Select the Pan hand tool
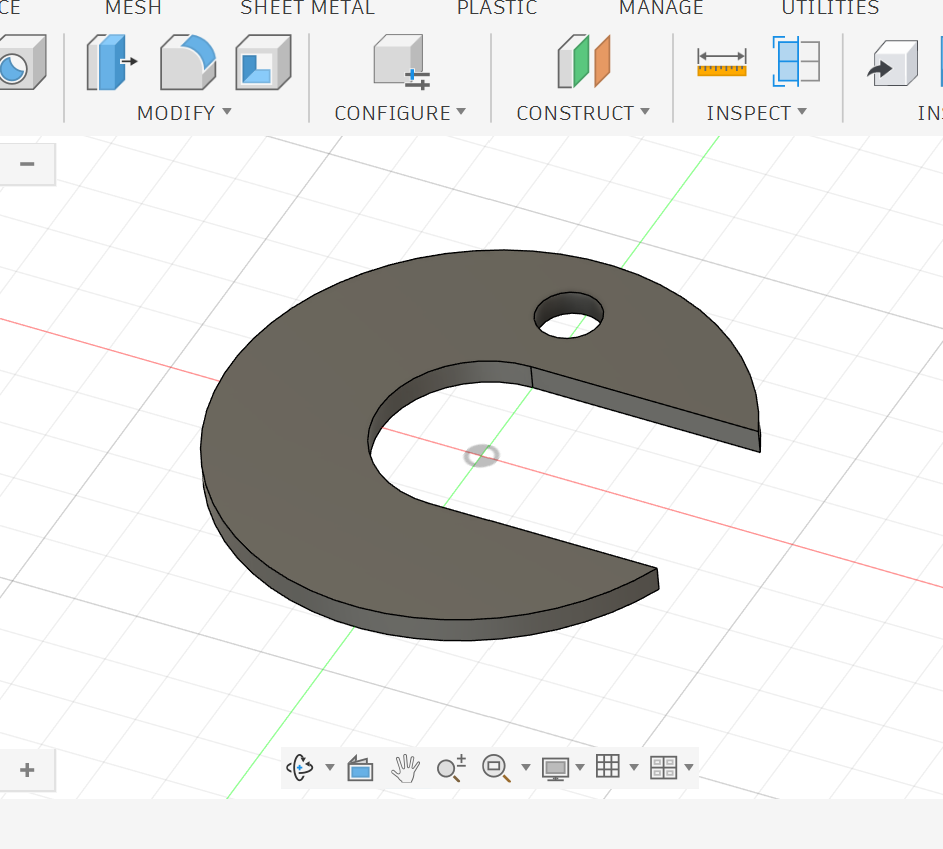 (405, 768)
